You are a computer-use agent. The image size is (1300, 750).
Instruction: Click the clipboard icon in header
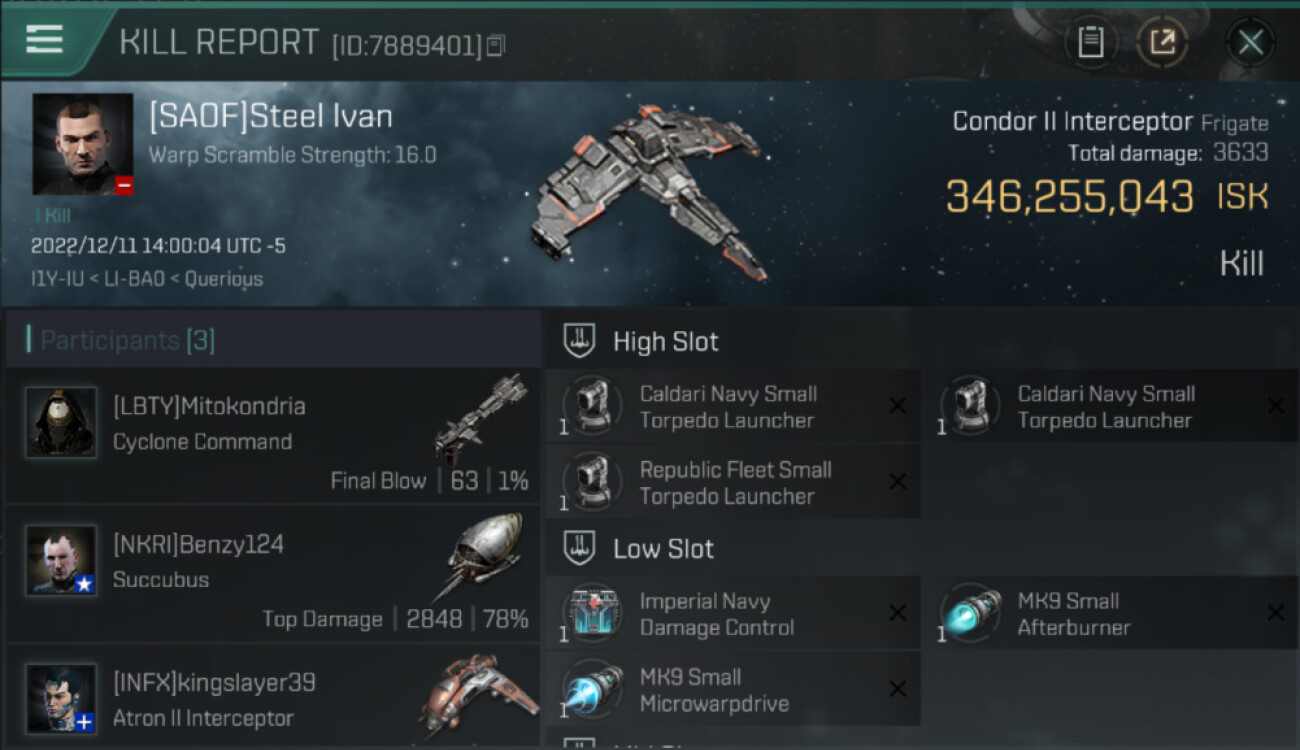[x=1091, y=42]
